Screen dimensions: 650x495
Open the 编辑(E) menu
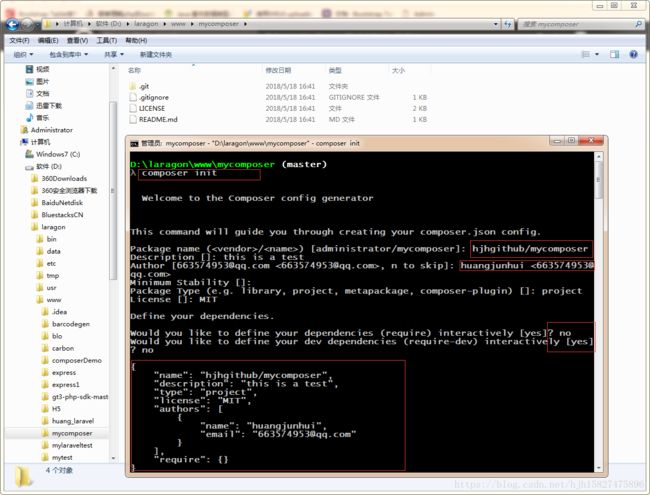48,41
